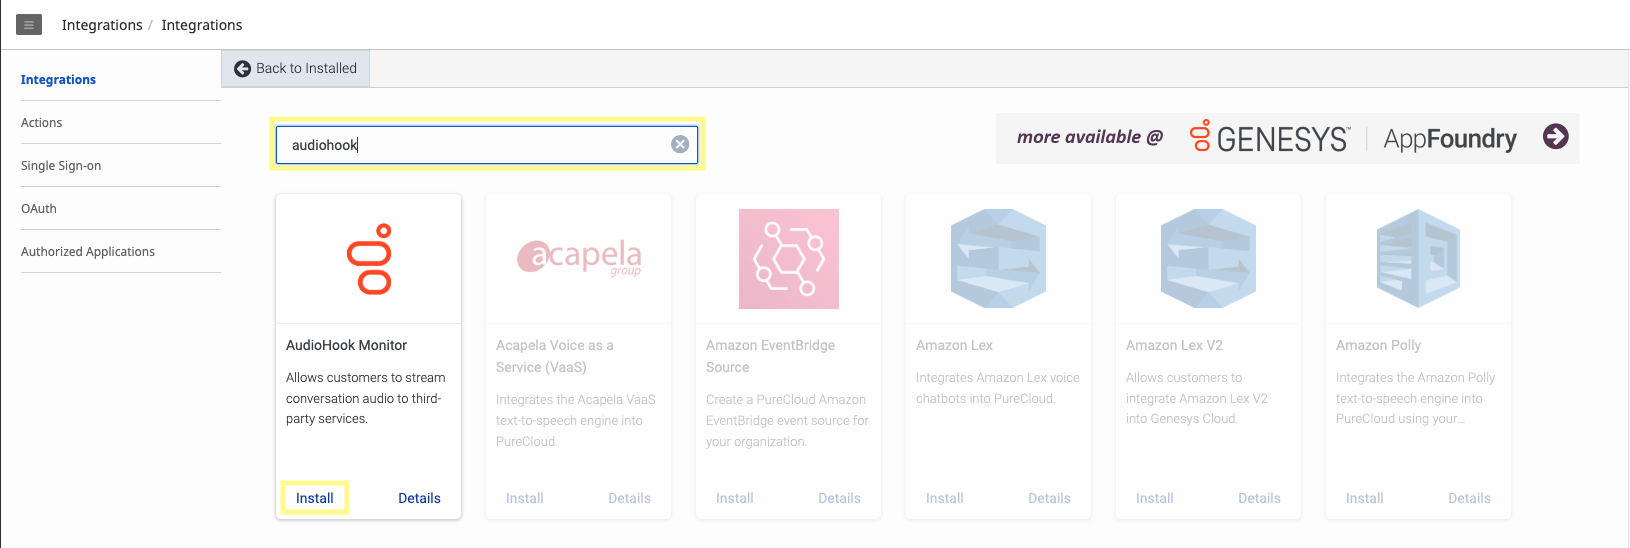
Task: Click the Amazon Lex icon
Action: (x=998, y=259)
